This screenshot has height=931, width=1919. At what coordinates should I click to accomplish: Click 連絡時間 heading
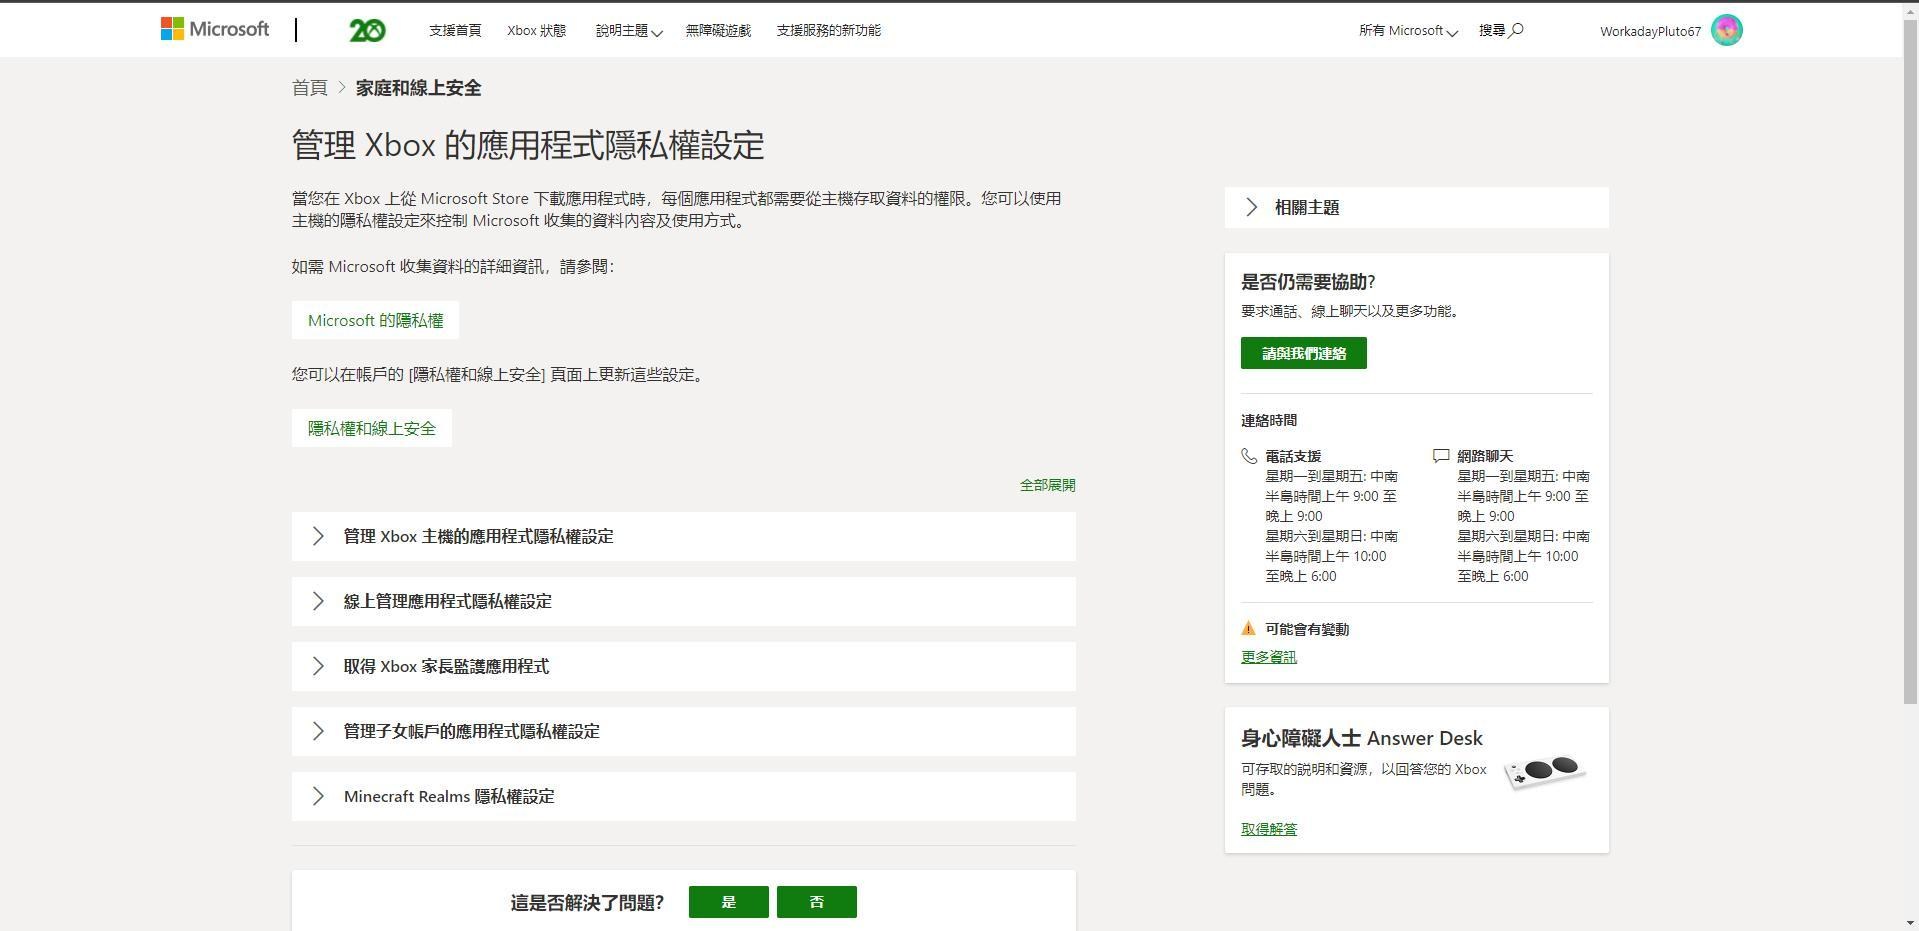coord(1269,420)
